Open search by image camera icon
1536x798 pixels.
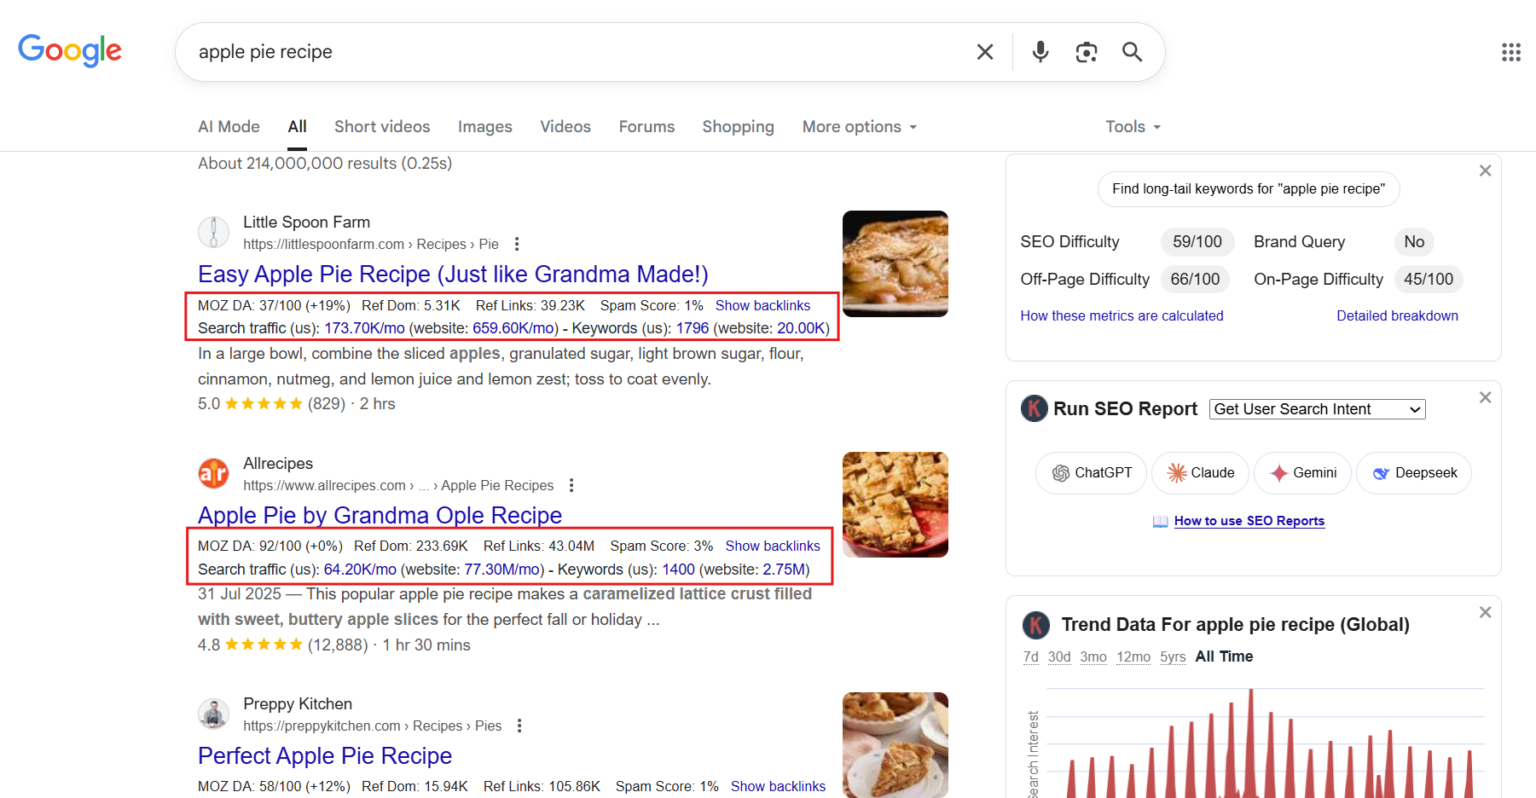click(1086, 52)
